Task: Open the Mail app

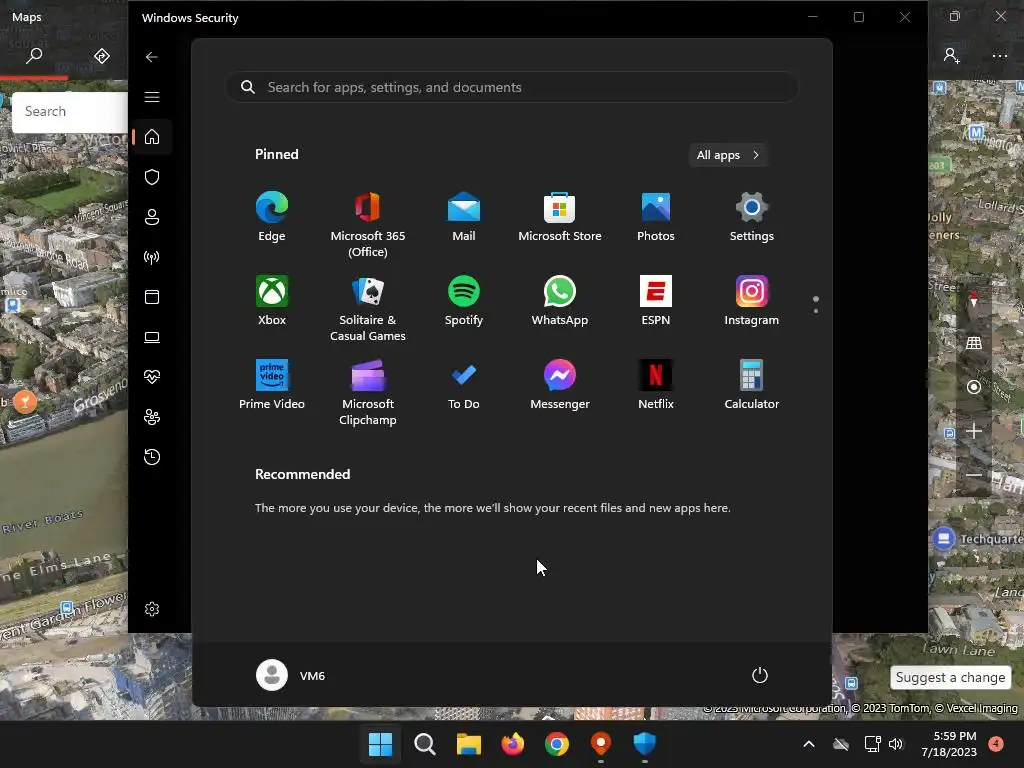Action: click(x=464, y=217)
